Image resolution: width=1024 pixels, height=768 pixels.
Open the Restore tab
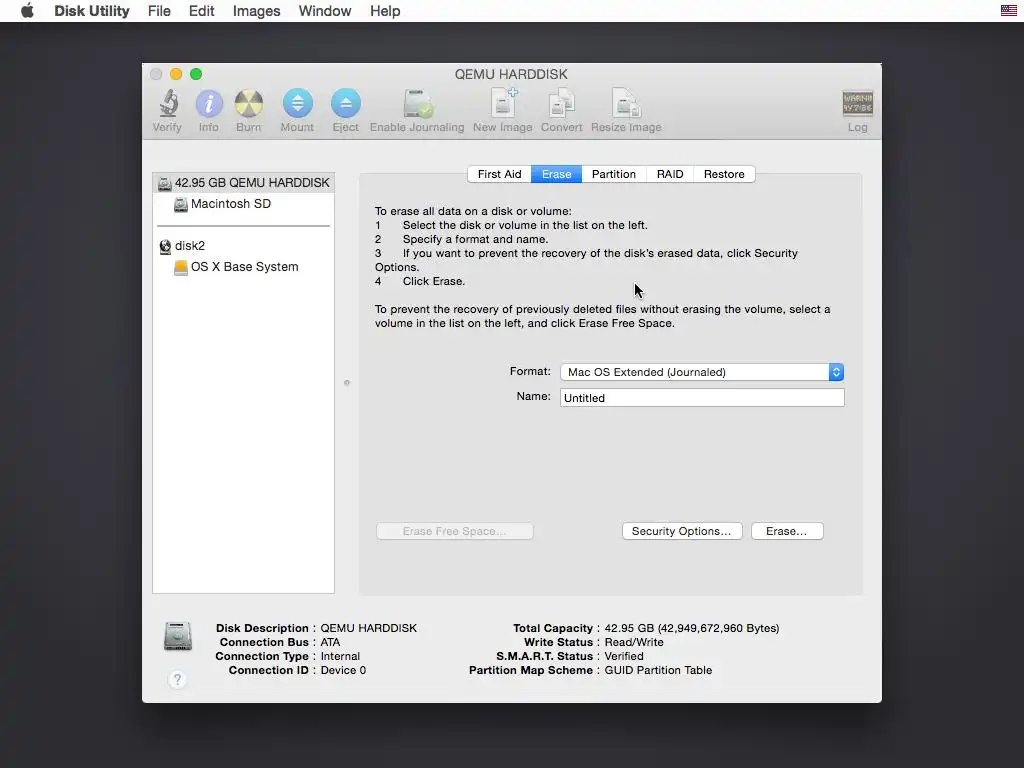click(724, 174)
